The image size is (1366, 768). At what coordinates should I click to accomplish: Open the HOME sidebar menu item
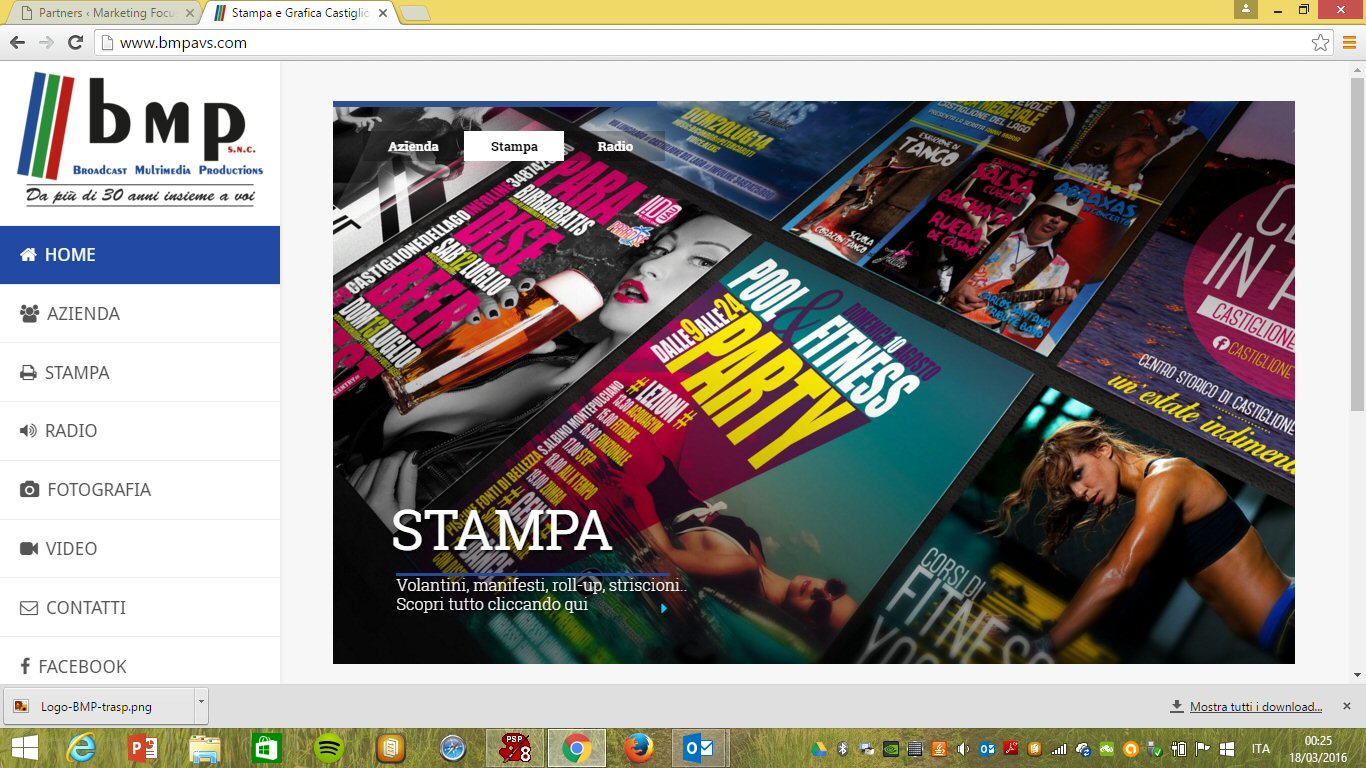140,255
